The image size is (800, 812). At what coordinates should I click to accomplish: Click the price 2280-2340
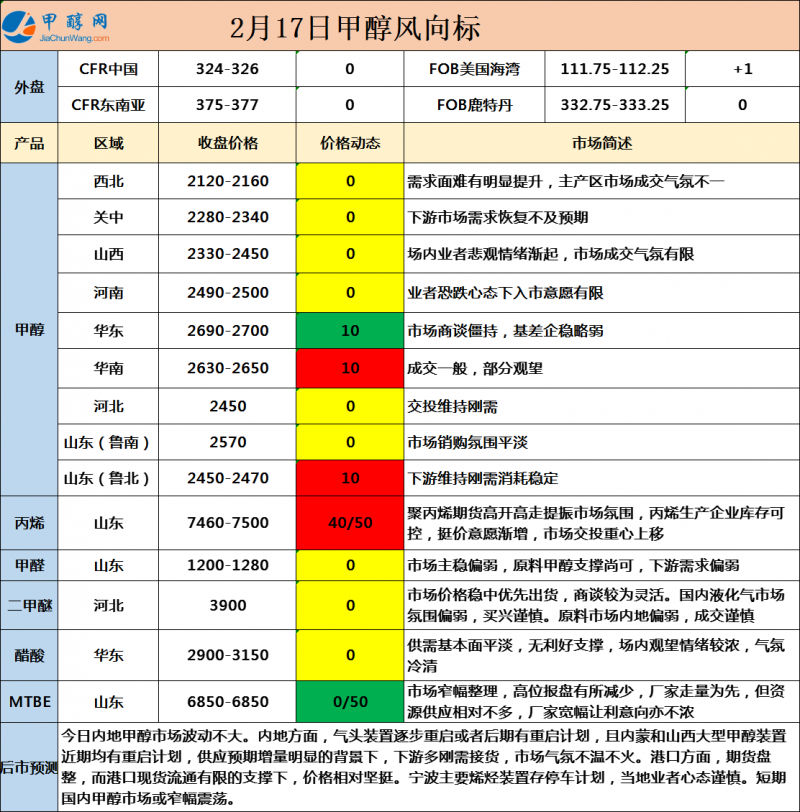point(227,217)
